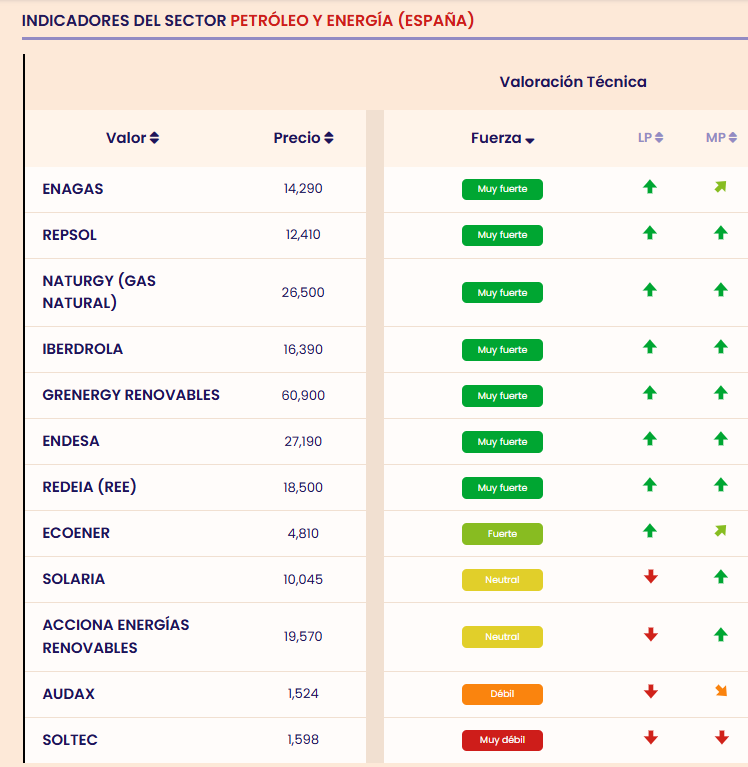Open the SOLTEC stock link
The image size is (748, 767).
point(70,740)
